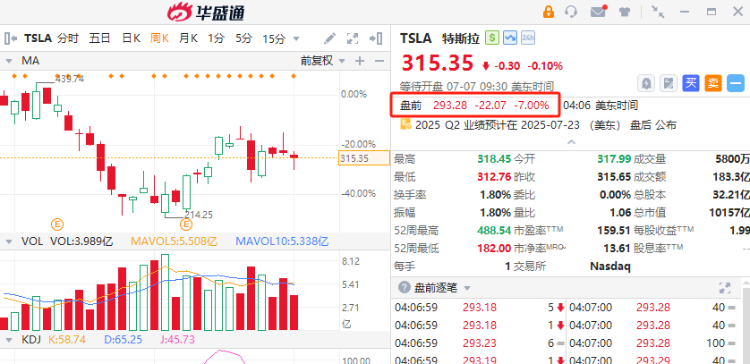Image resolution: width=750 pixels, height=364 pixels.
Task: Expand chart to fullscreen
Action: (353, 38)
